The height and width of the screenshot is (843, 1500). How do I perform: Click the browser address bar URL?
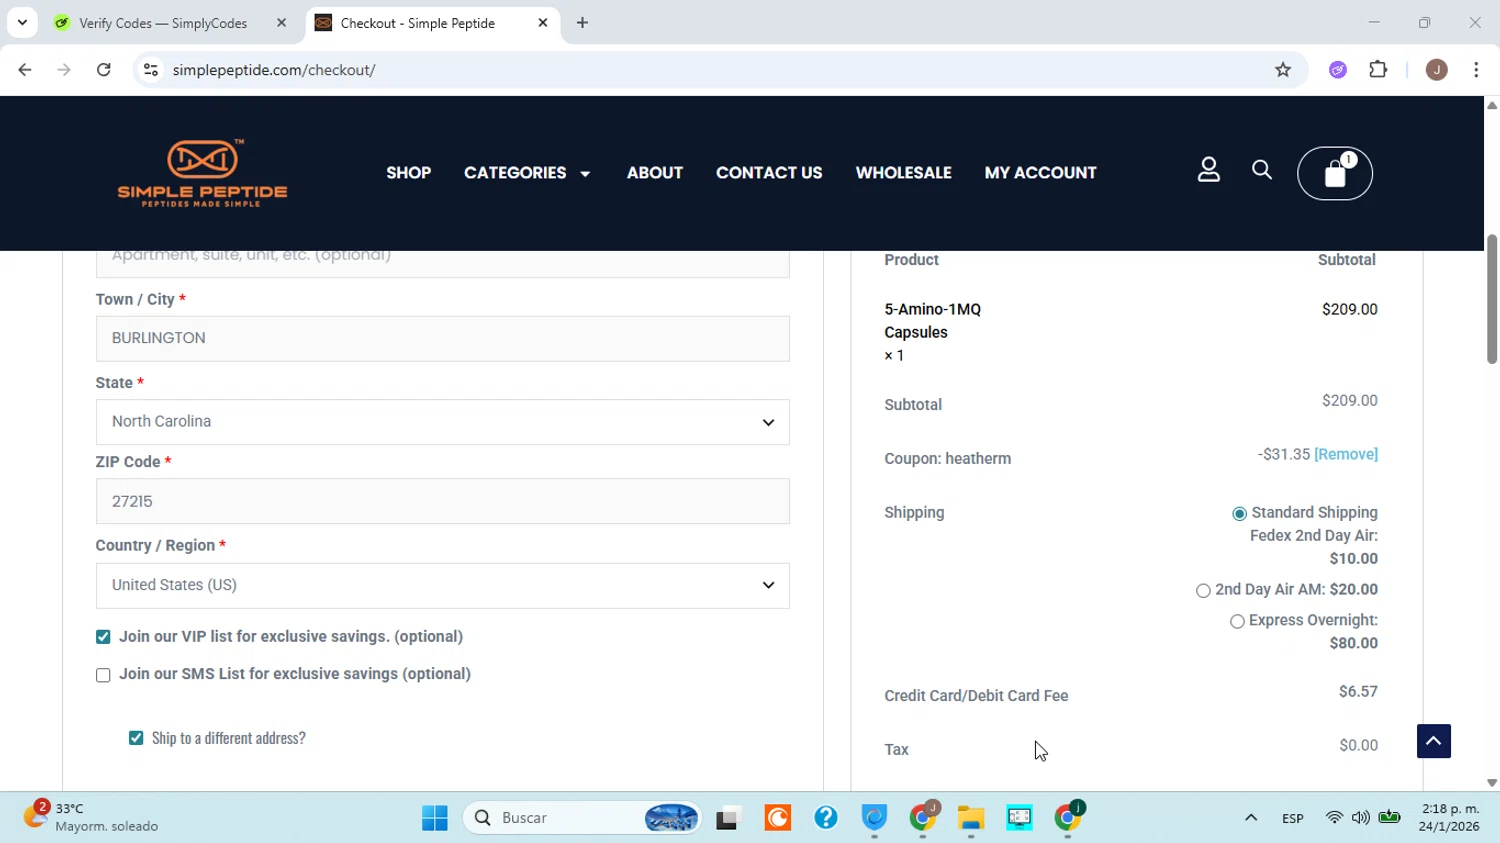pyautogui.click(x=274, y=70)
